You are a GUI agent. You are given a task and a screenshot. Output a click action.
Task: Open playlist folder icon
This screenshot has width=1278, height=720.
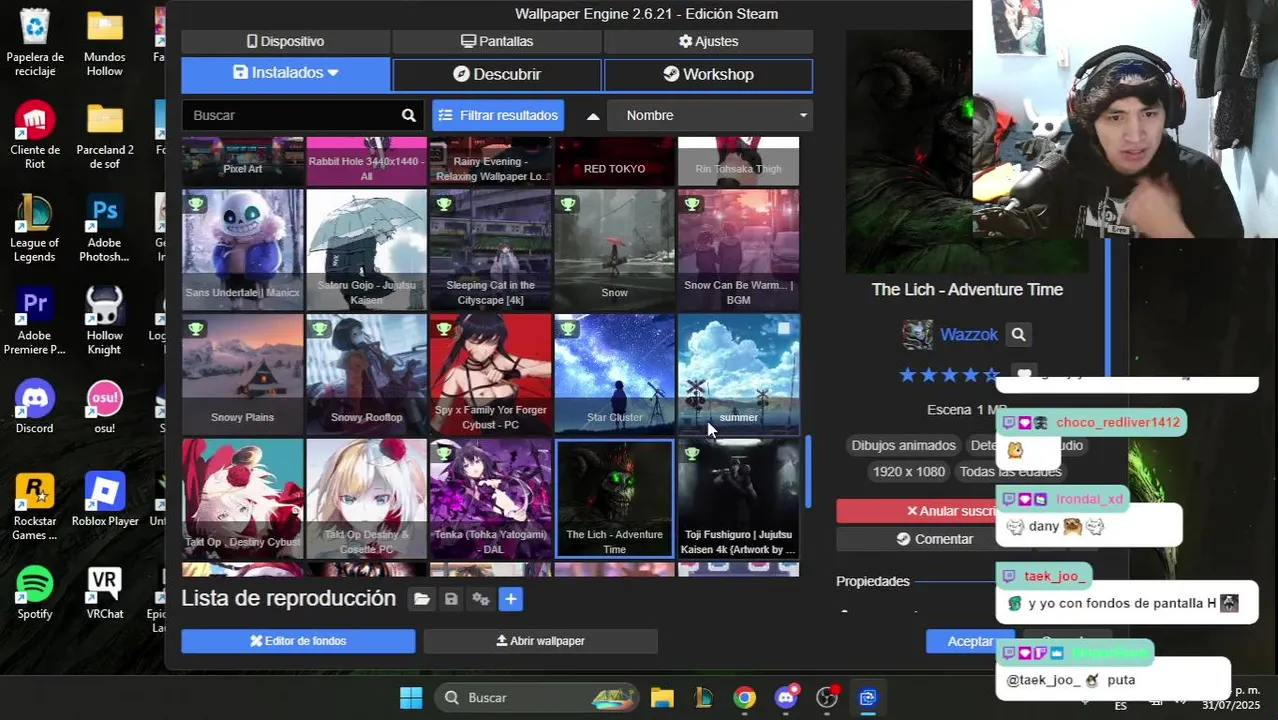422,599
